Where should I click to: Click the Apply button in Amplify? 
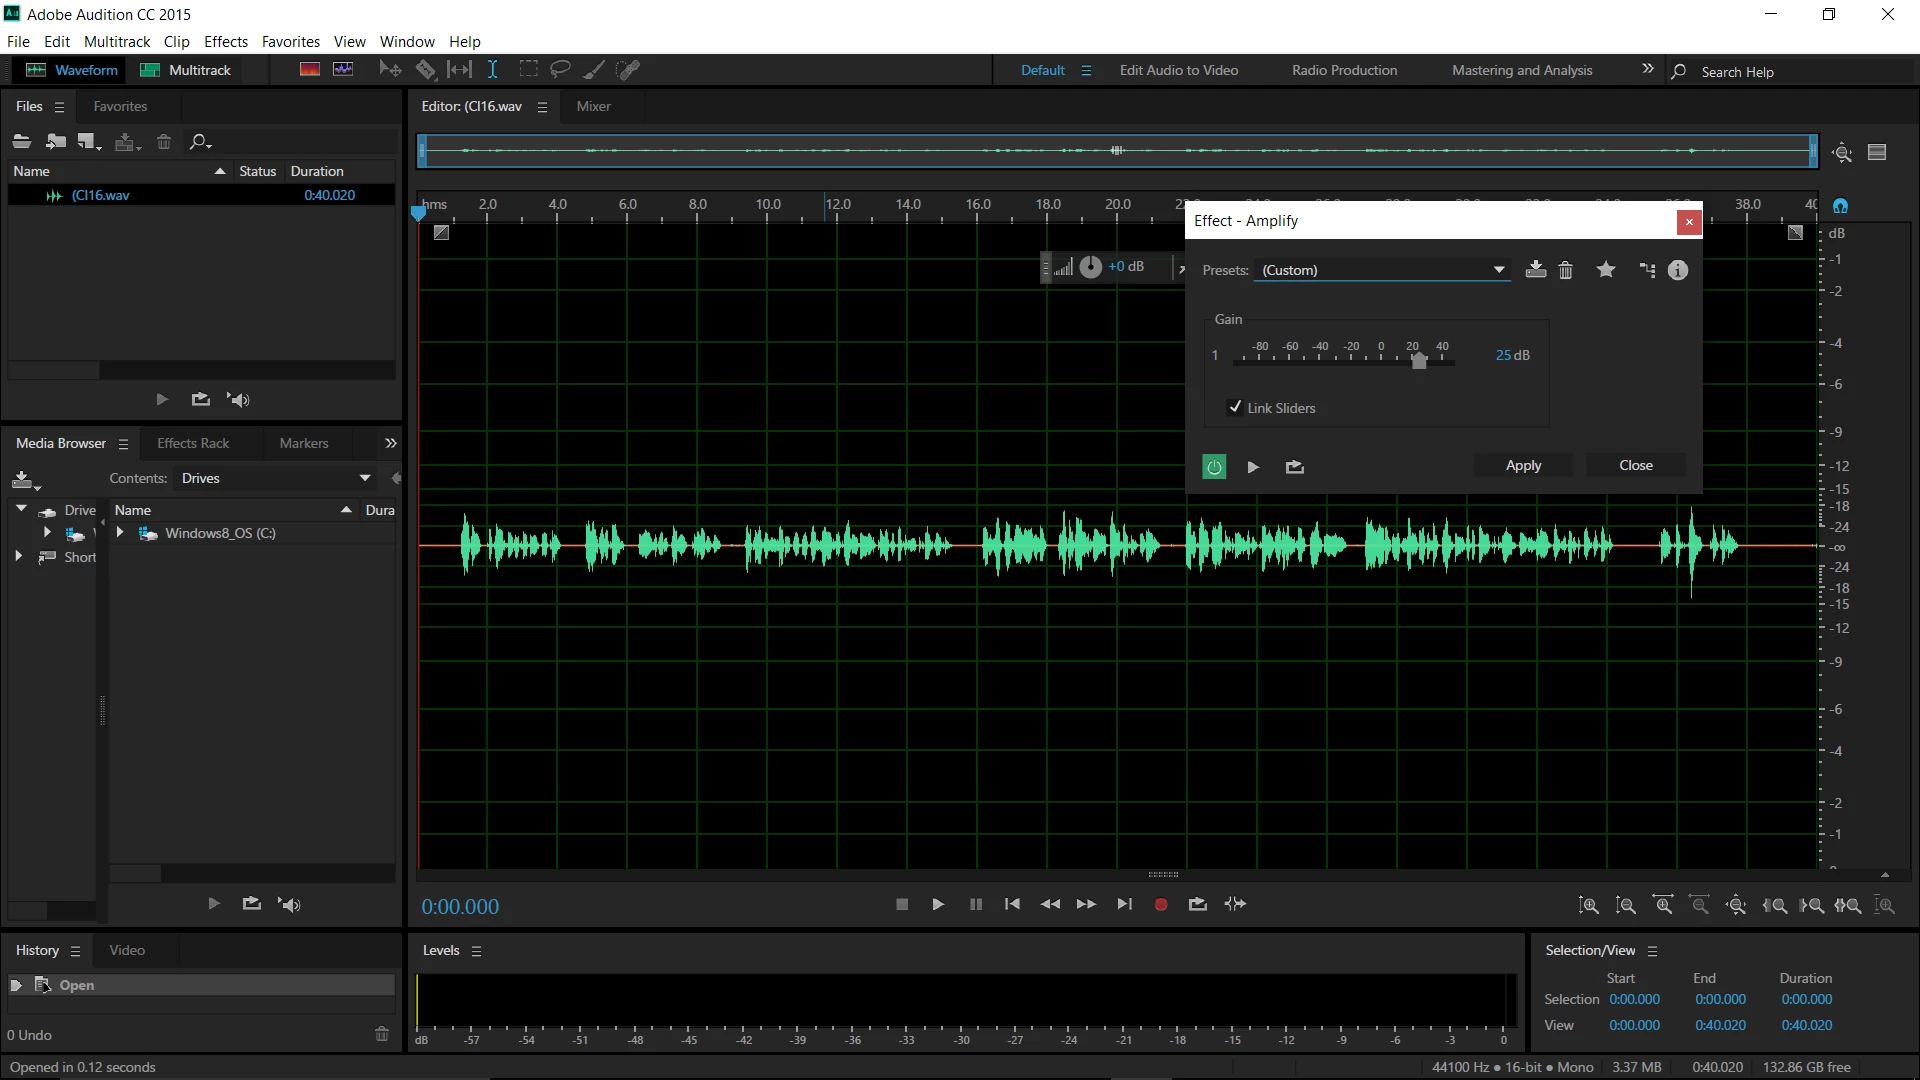click(1523, 465)
